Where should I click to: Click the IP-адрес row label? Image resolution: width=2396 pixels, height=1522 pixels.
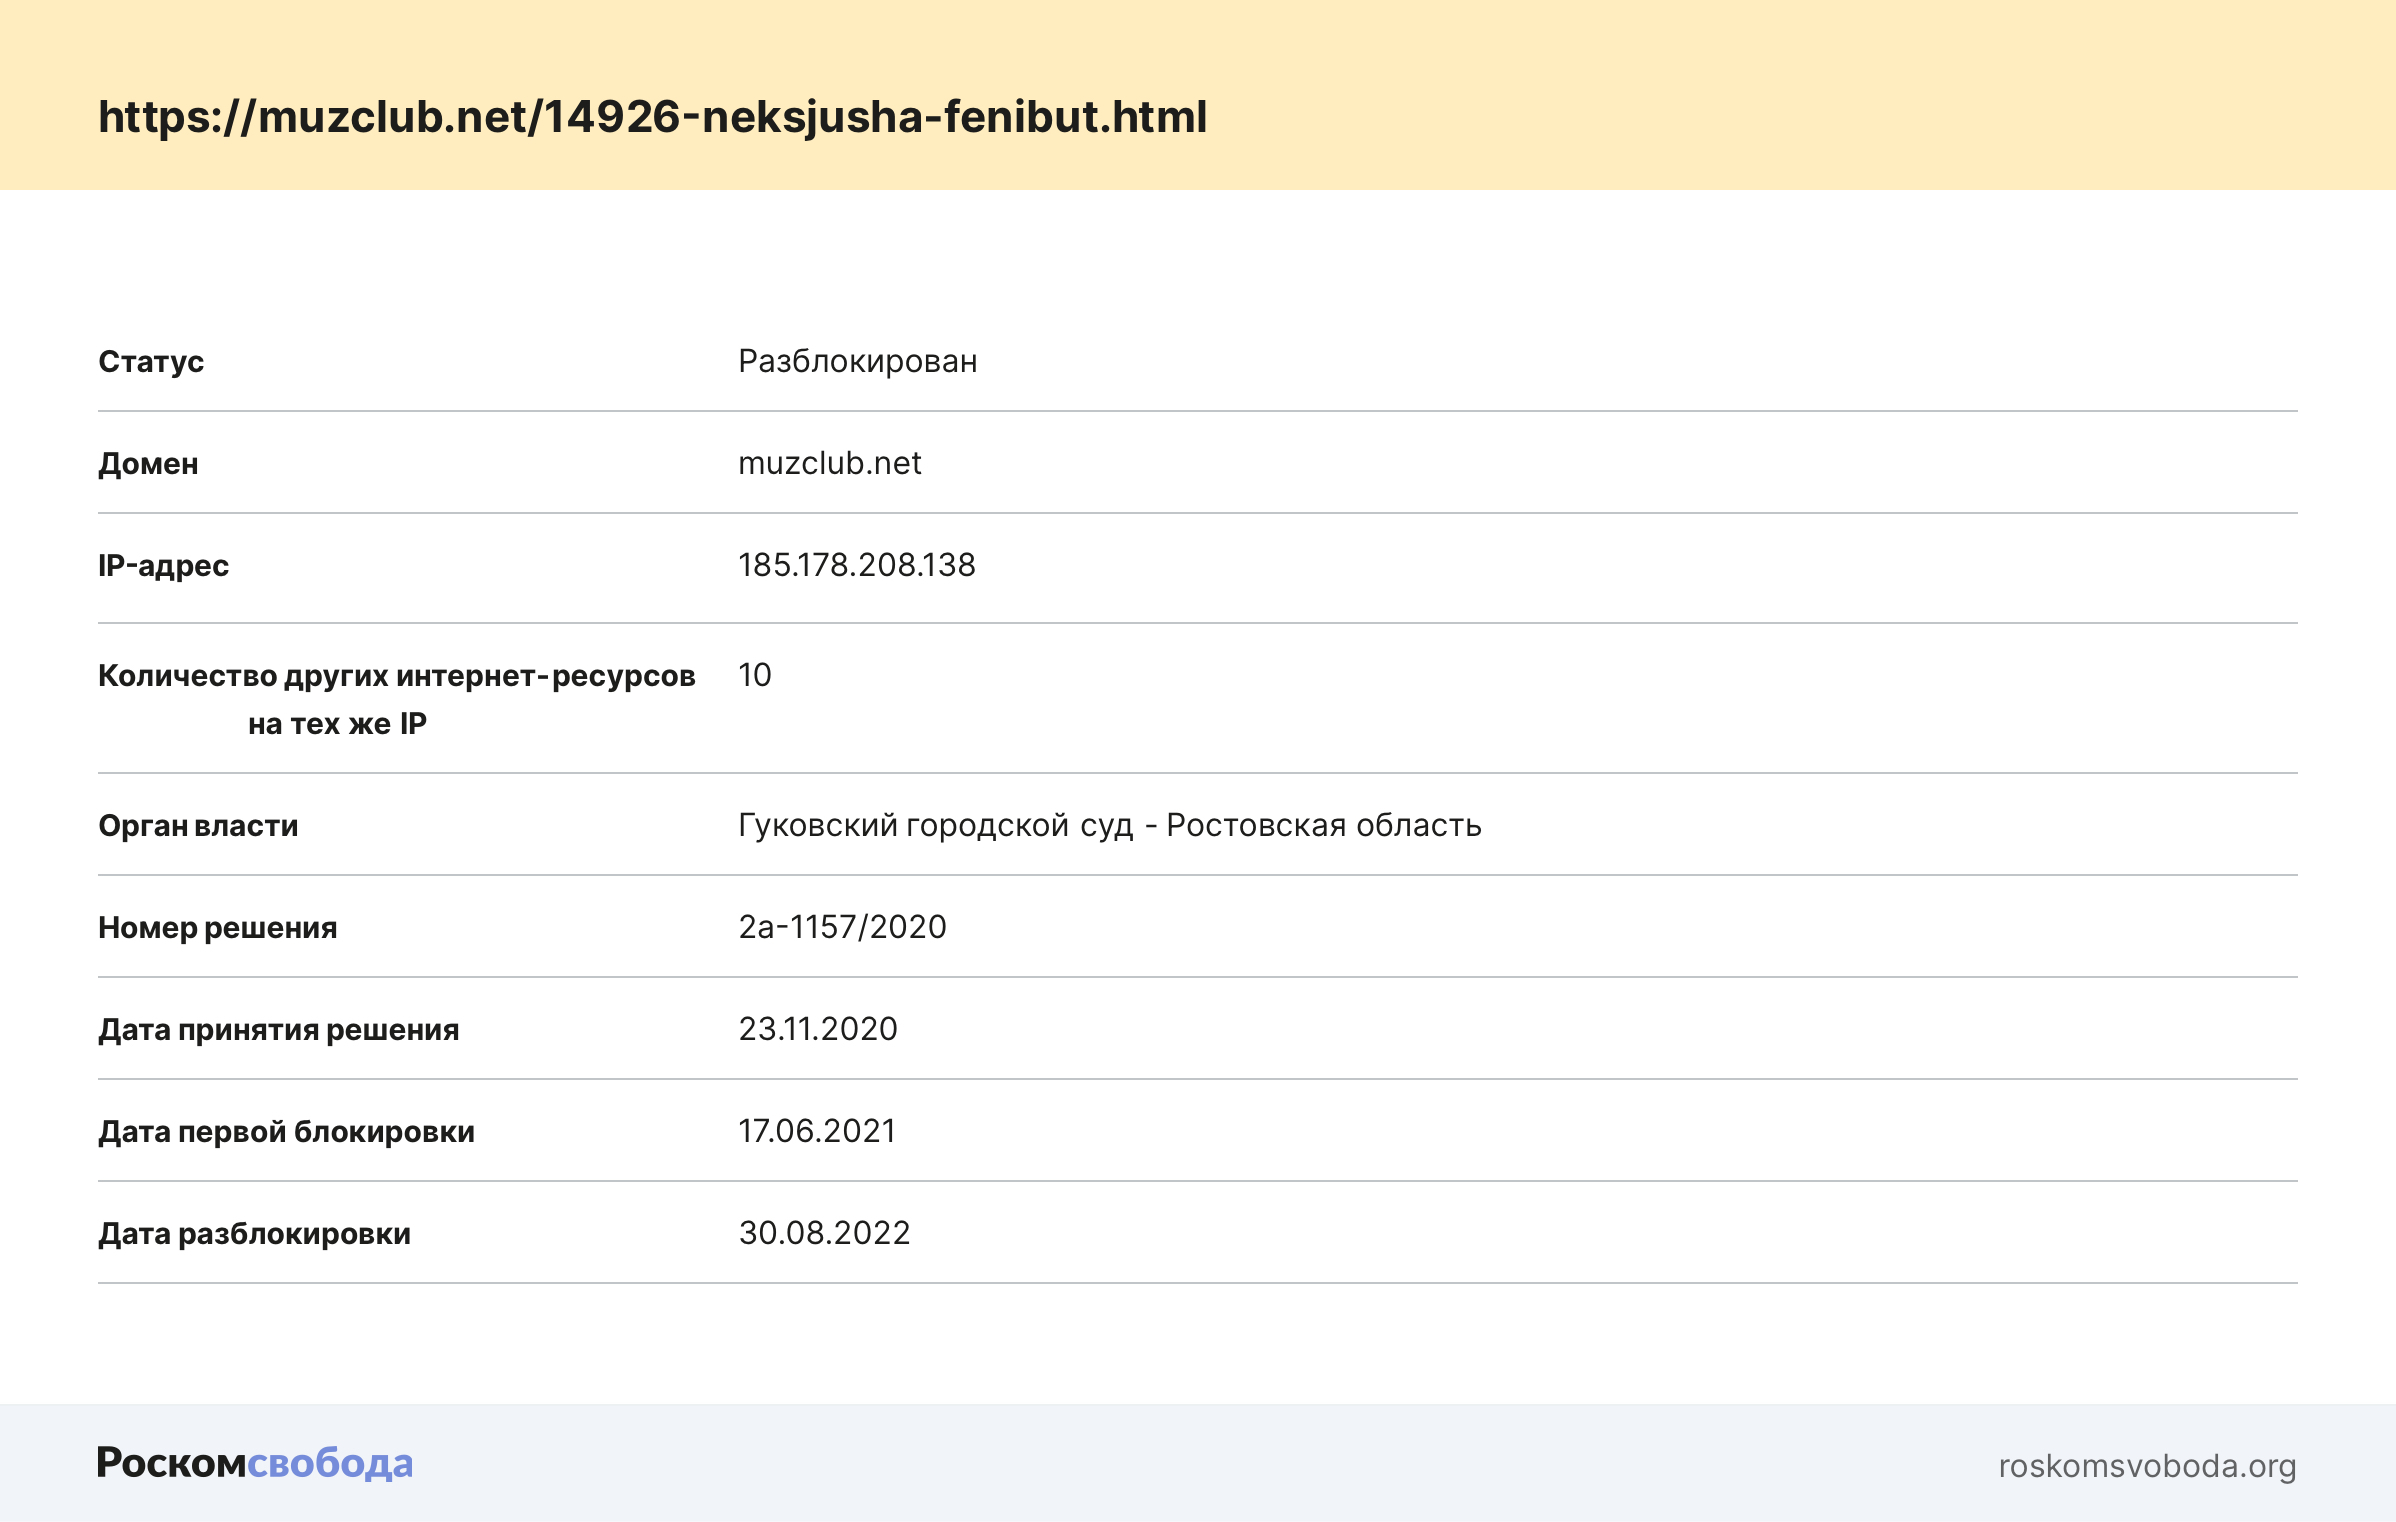163,566
